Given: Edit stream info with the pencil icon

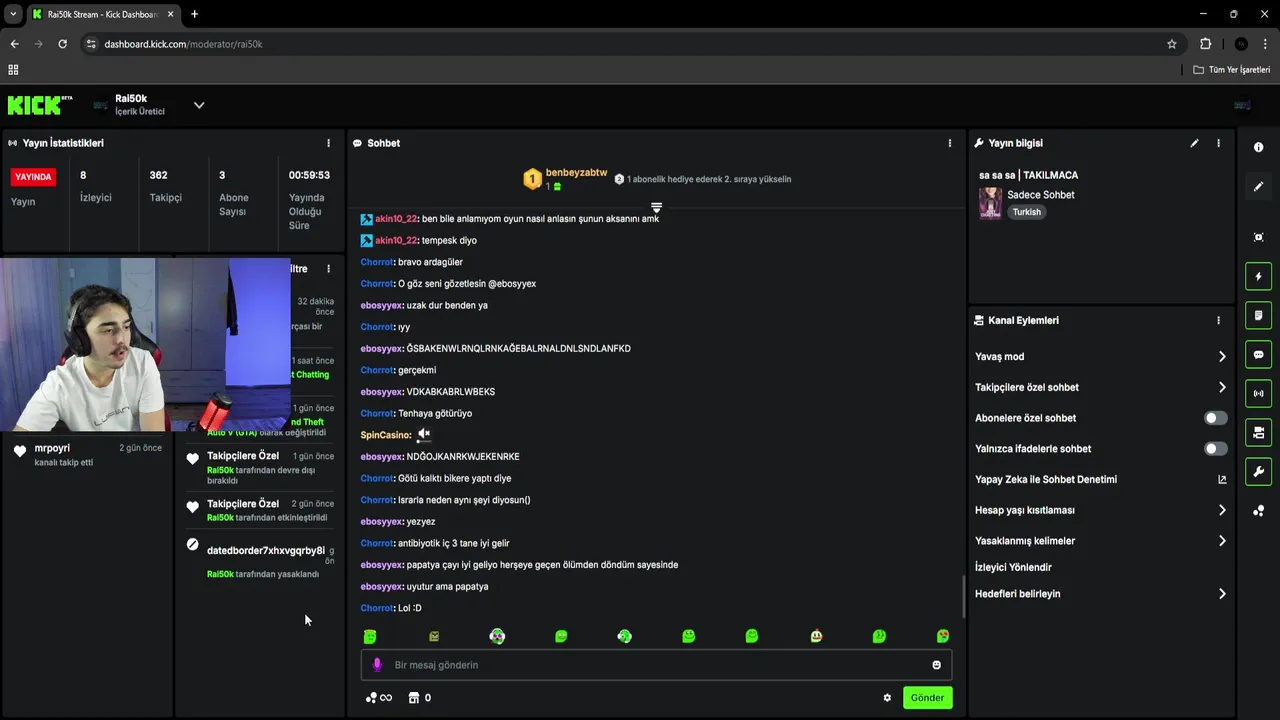Looking at the screenshot, I should tap(1194, 143).
